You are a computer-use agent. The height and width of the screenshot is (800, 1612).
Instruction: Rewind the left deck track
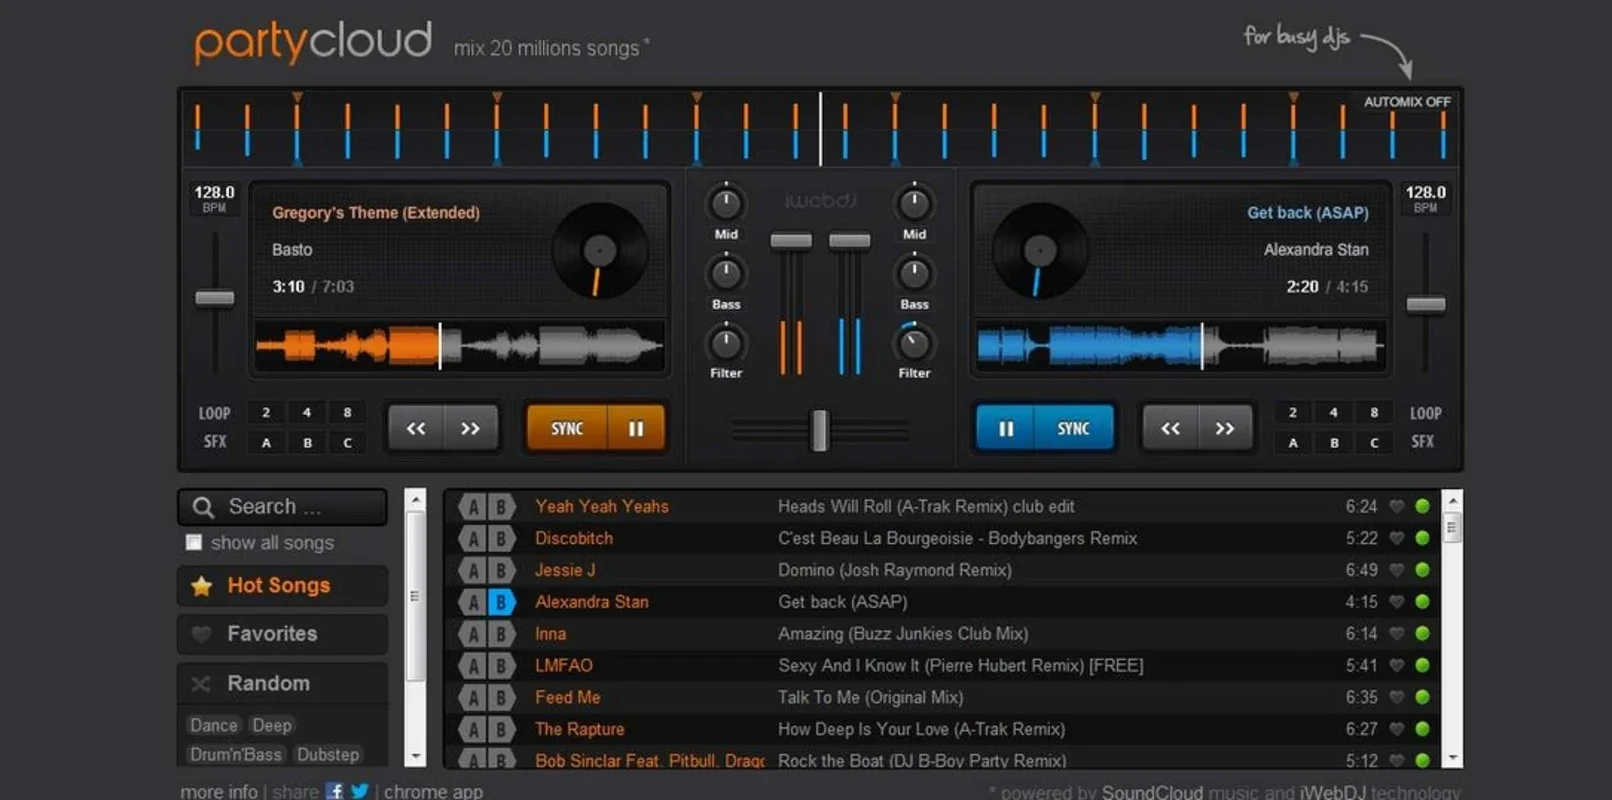click(416, 428)
